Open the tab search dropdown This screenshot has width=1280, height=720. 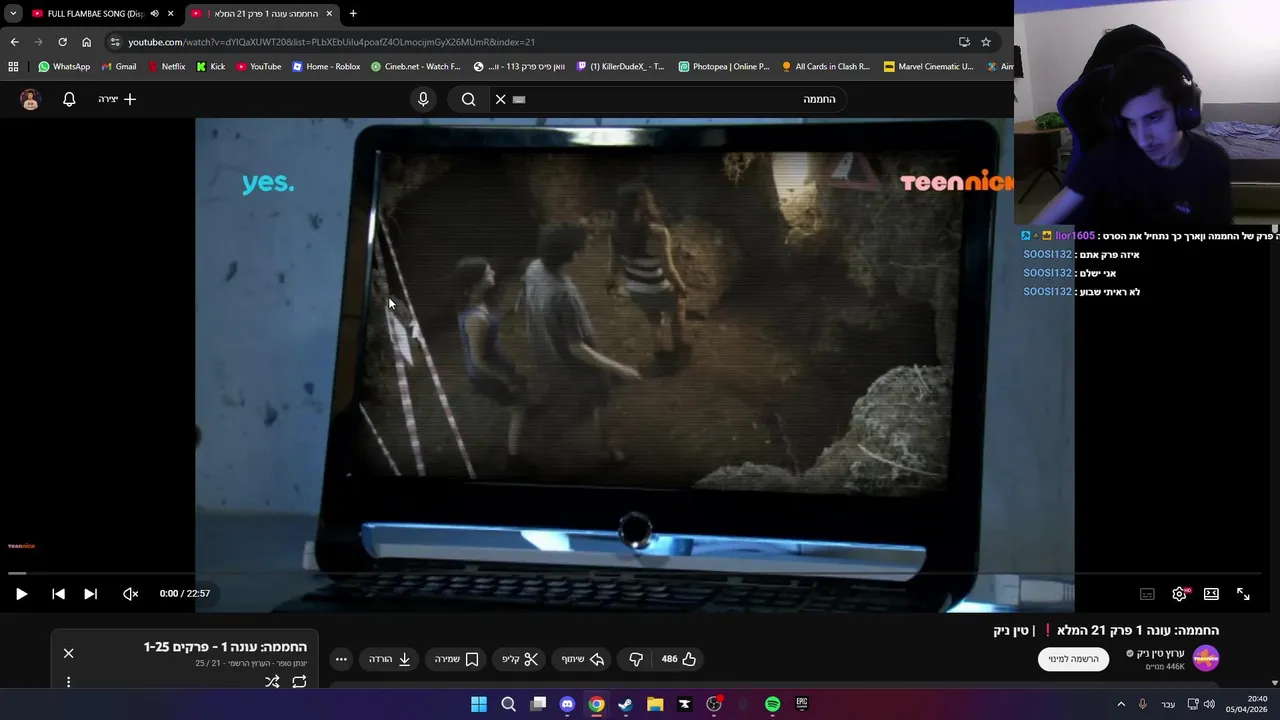(x=13, y=13)
